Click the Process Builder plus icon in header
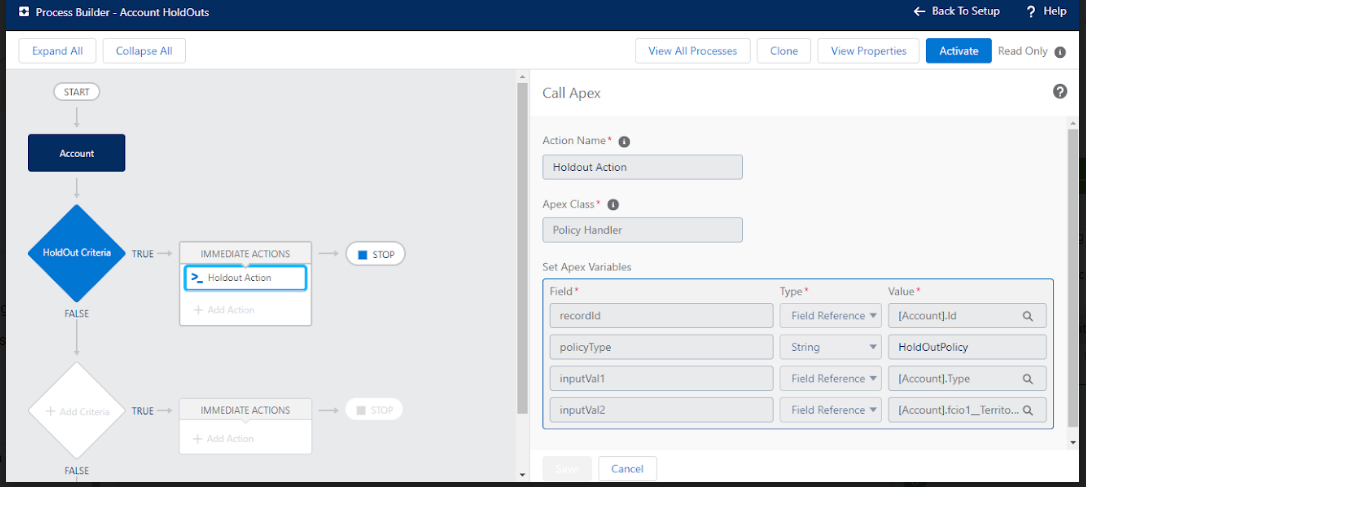The width and height of the screenshot is (1360, 519). (23, 12)
